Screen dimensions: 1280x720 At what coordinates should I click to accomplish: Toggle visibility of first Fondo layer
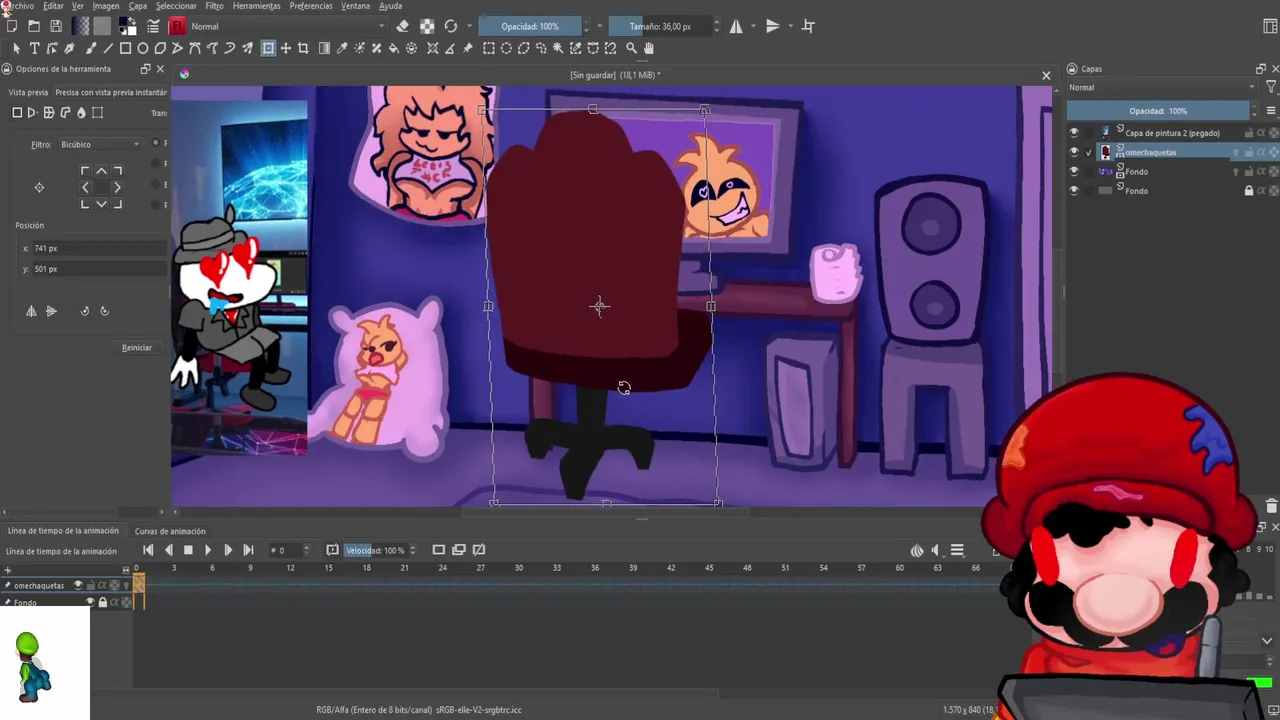point(1074,171)
